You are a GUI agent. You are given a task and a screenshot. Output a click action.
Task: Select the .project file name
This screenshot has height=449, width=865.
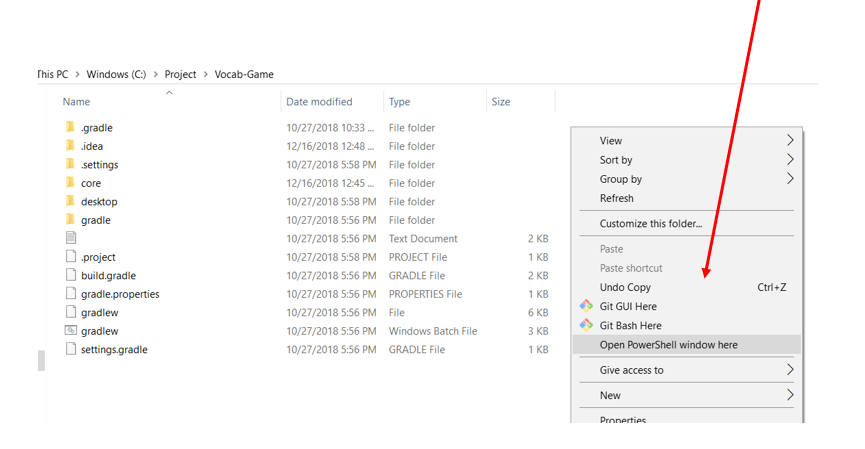tap(98, 258)
